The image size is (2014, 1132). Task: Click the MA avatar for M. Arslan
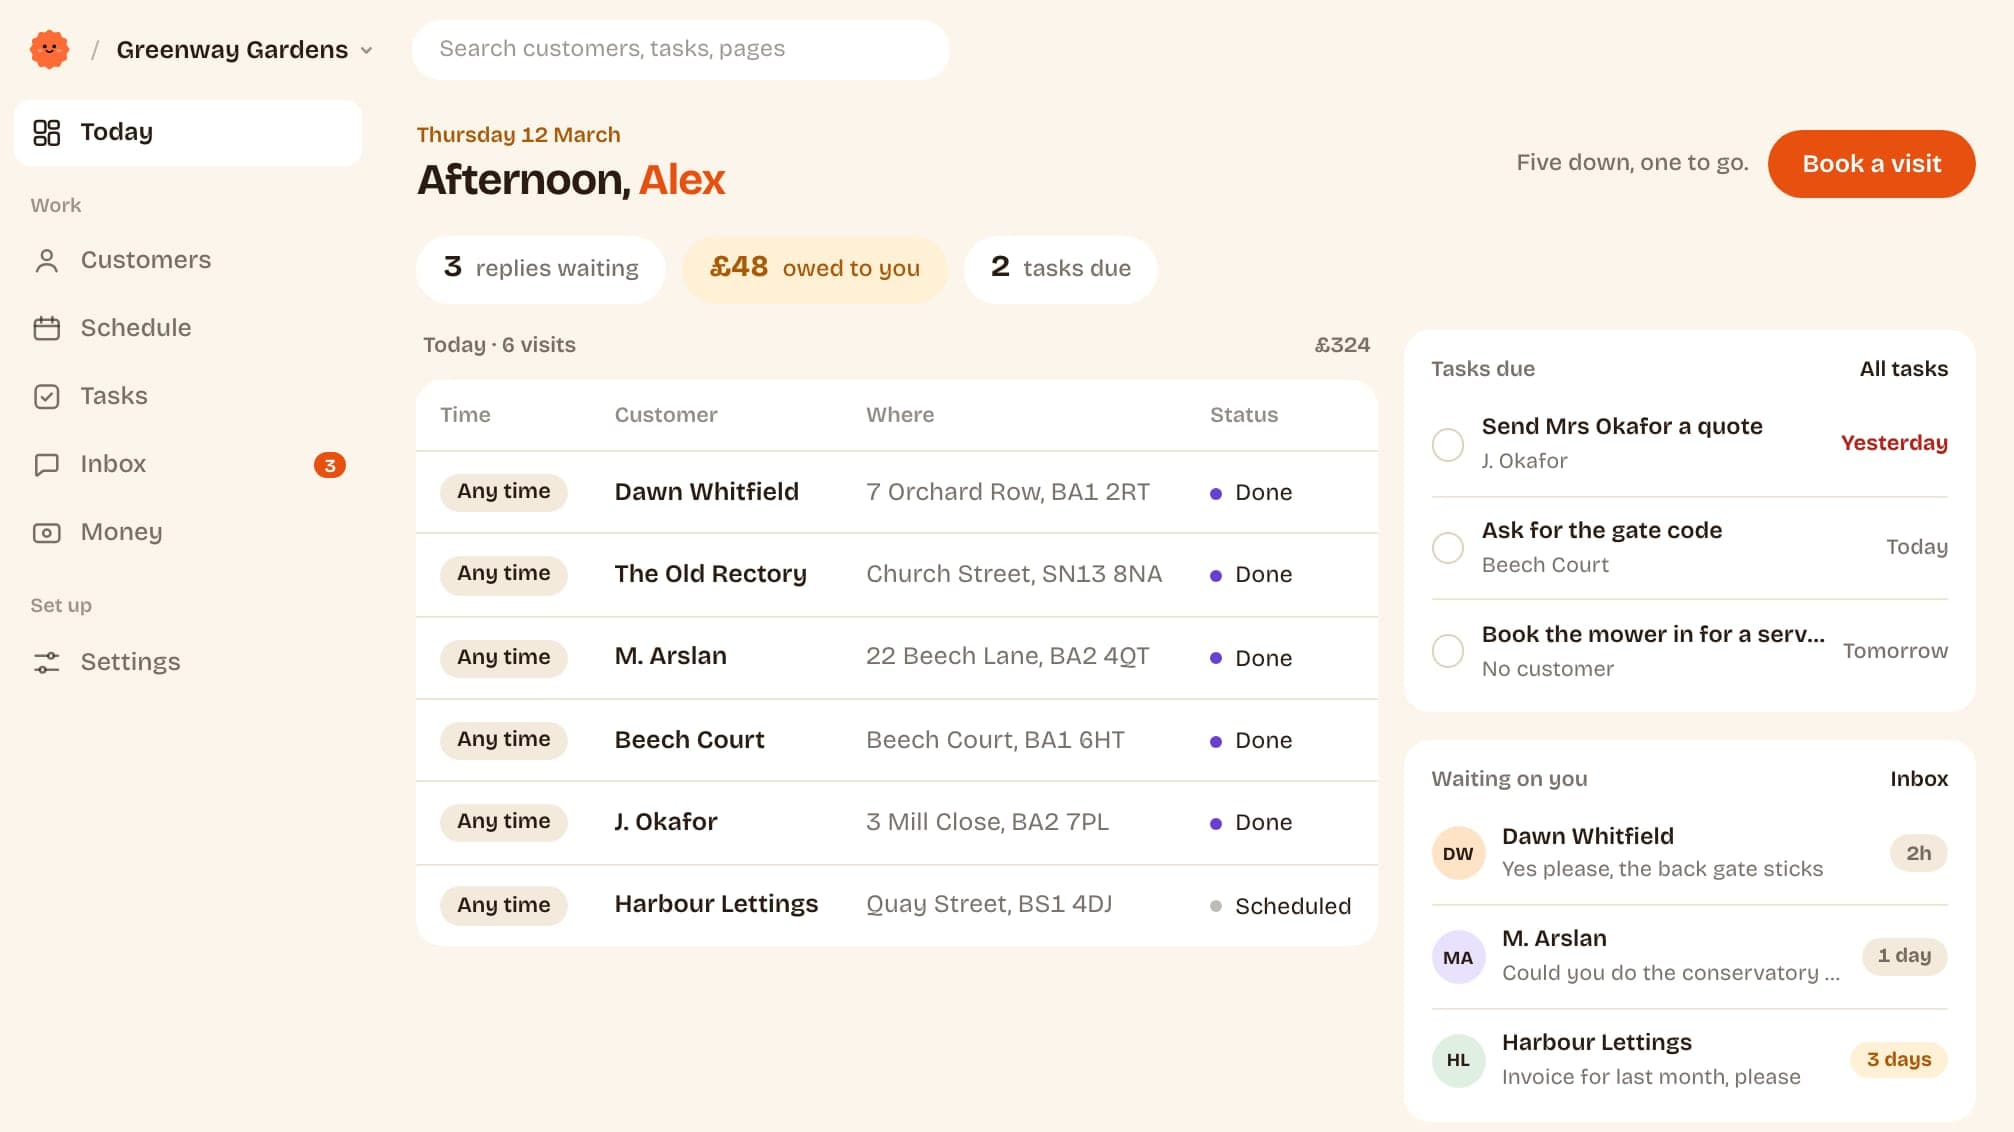click(1458, 957)
